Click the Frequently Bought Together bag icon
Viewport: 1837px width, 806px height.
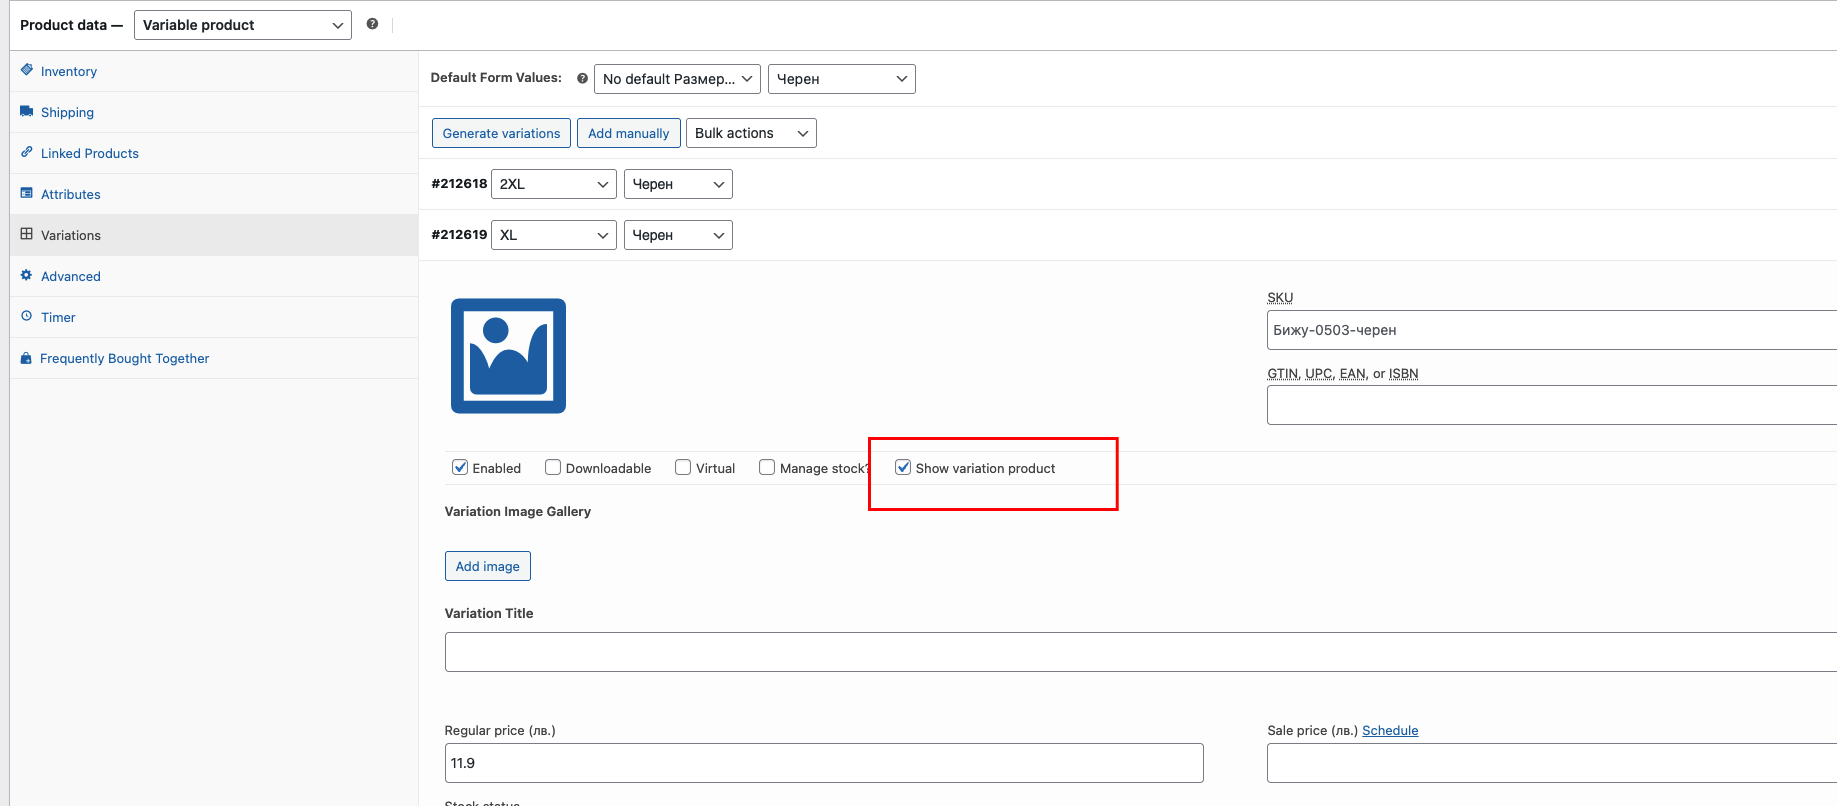[x=27, y=358]
